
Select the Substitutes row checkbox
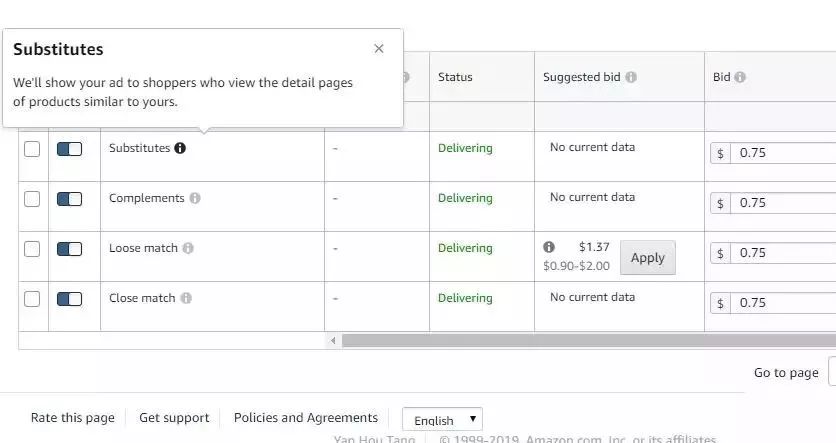(32, 149)
